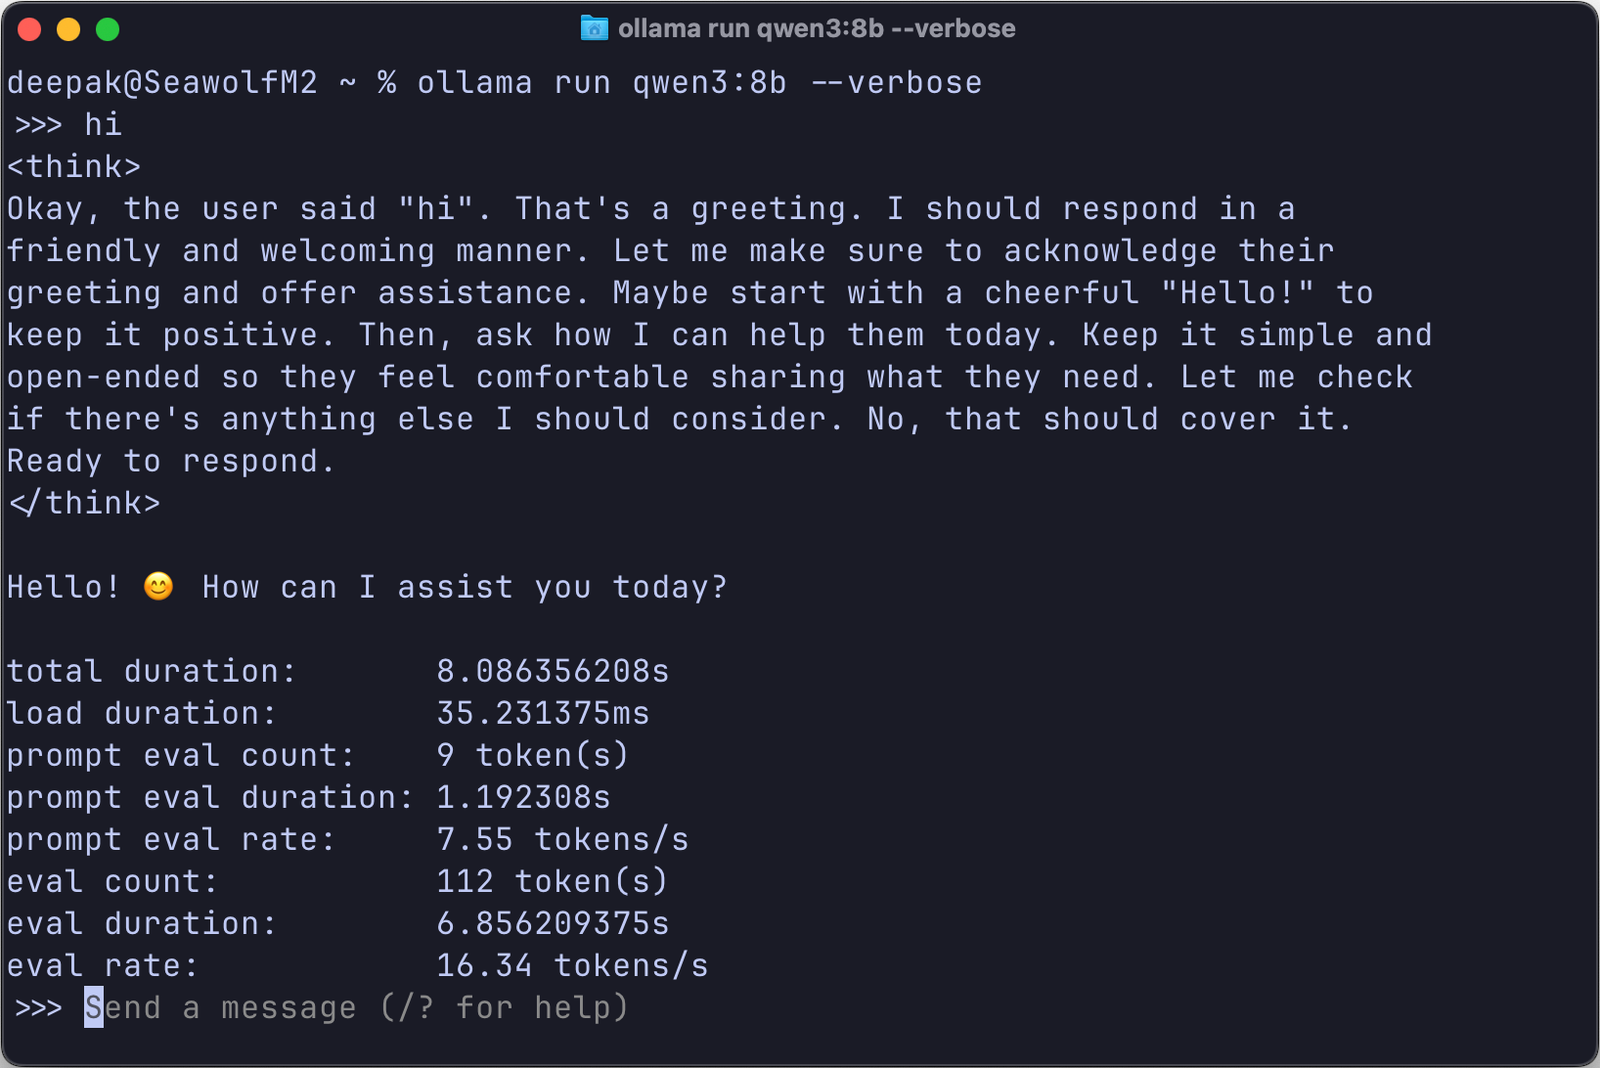Click the folder icon in title bar
This screenshot has height=1068, width=1600.
pyautogui.click(x=594, y=28)
